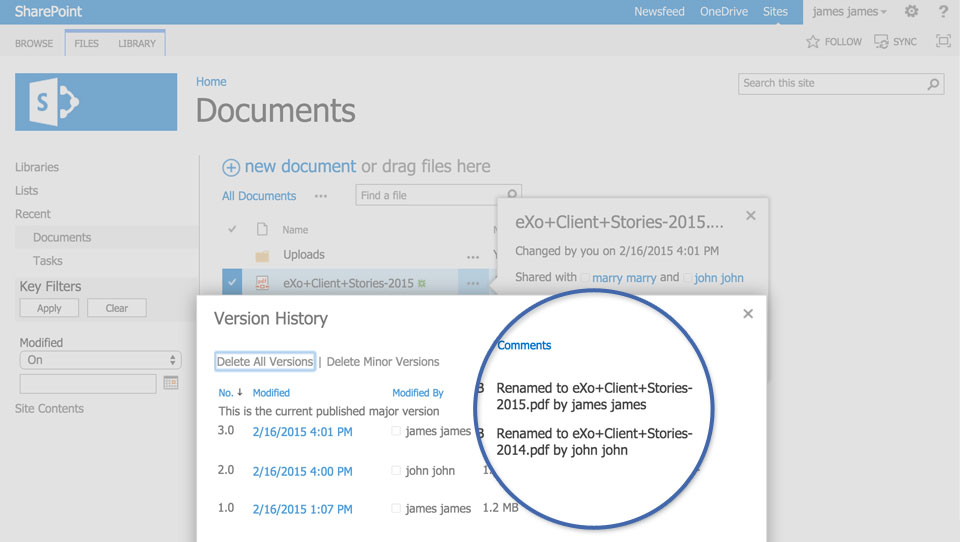This screenshot has width=960, height=542.
Task: Click Delete All Versions
Action: pyautogui.click(x=265, y=361)
